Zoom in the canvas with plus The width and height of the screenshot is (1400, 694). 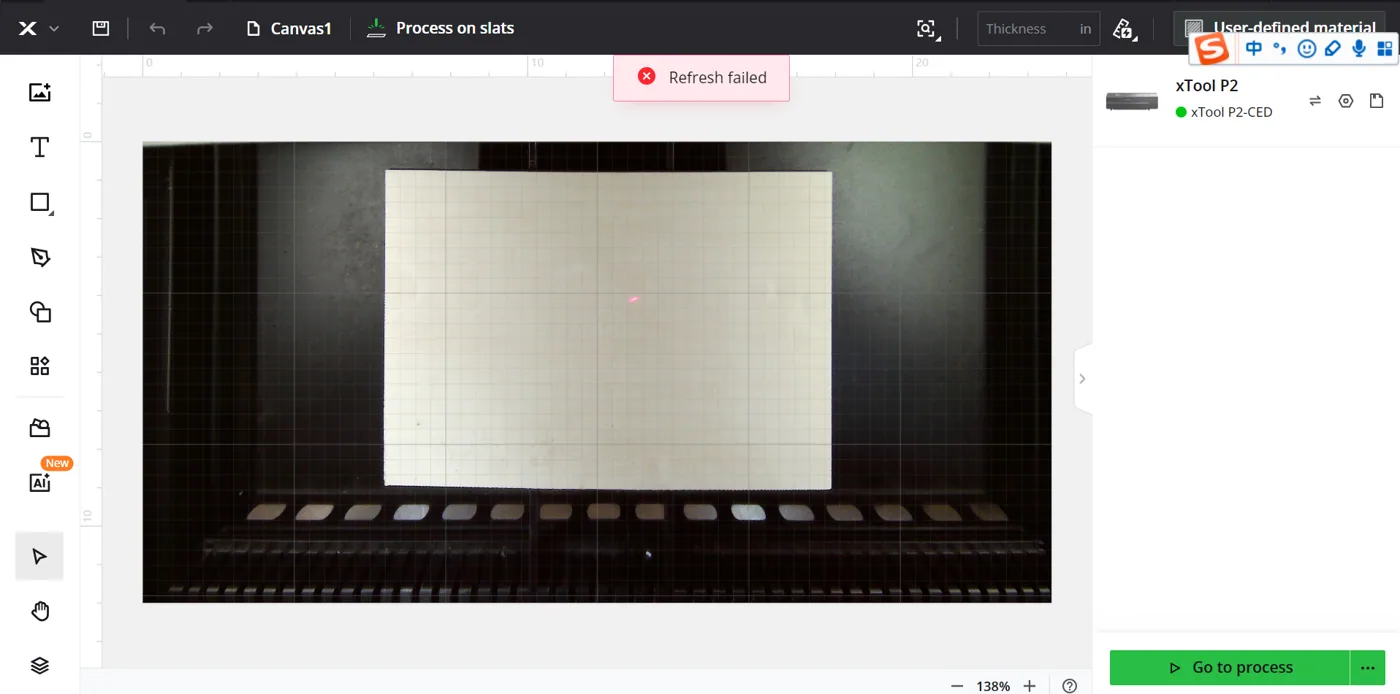coord(1029,686)
